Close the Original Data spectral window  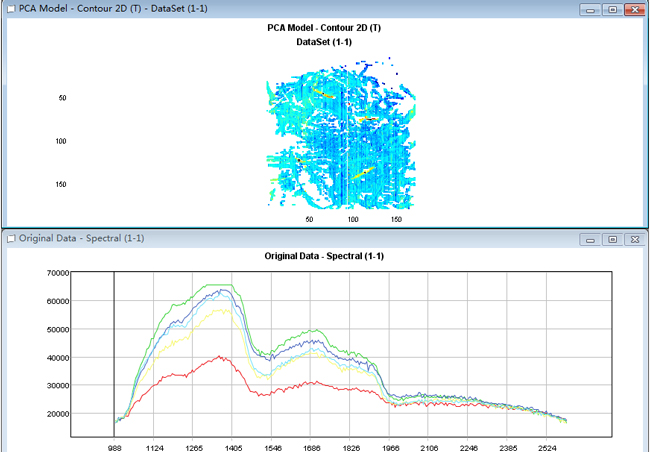[x=632, y=239]
